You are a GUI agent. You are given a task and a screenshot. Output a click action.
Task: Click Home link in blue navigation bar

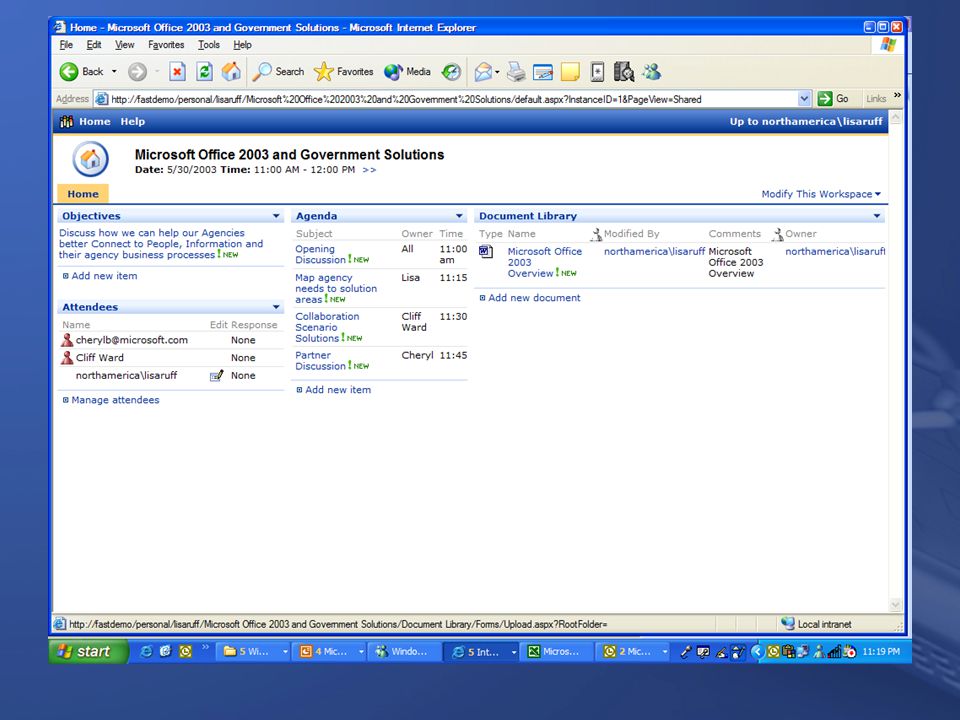tap(95, 121)
